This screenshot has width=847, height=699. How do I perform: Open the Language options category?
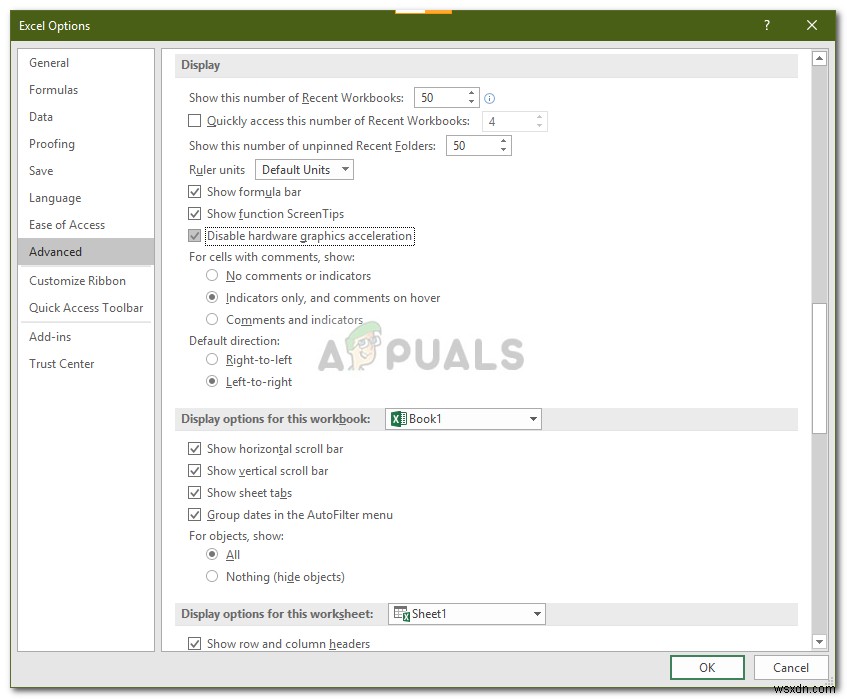point(86,198)
